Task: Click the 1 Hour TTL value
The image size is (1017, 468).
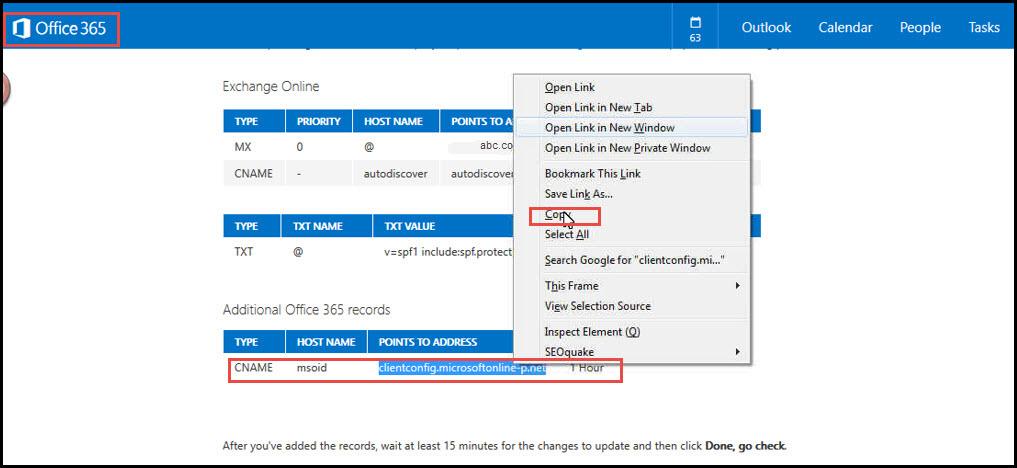Action: coord(586,368)
